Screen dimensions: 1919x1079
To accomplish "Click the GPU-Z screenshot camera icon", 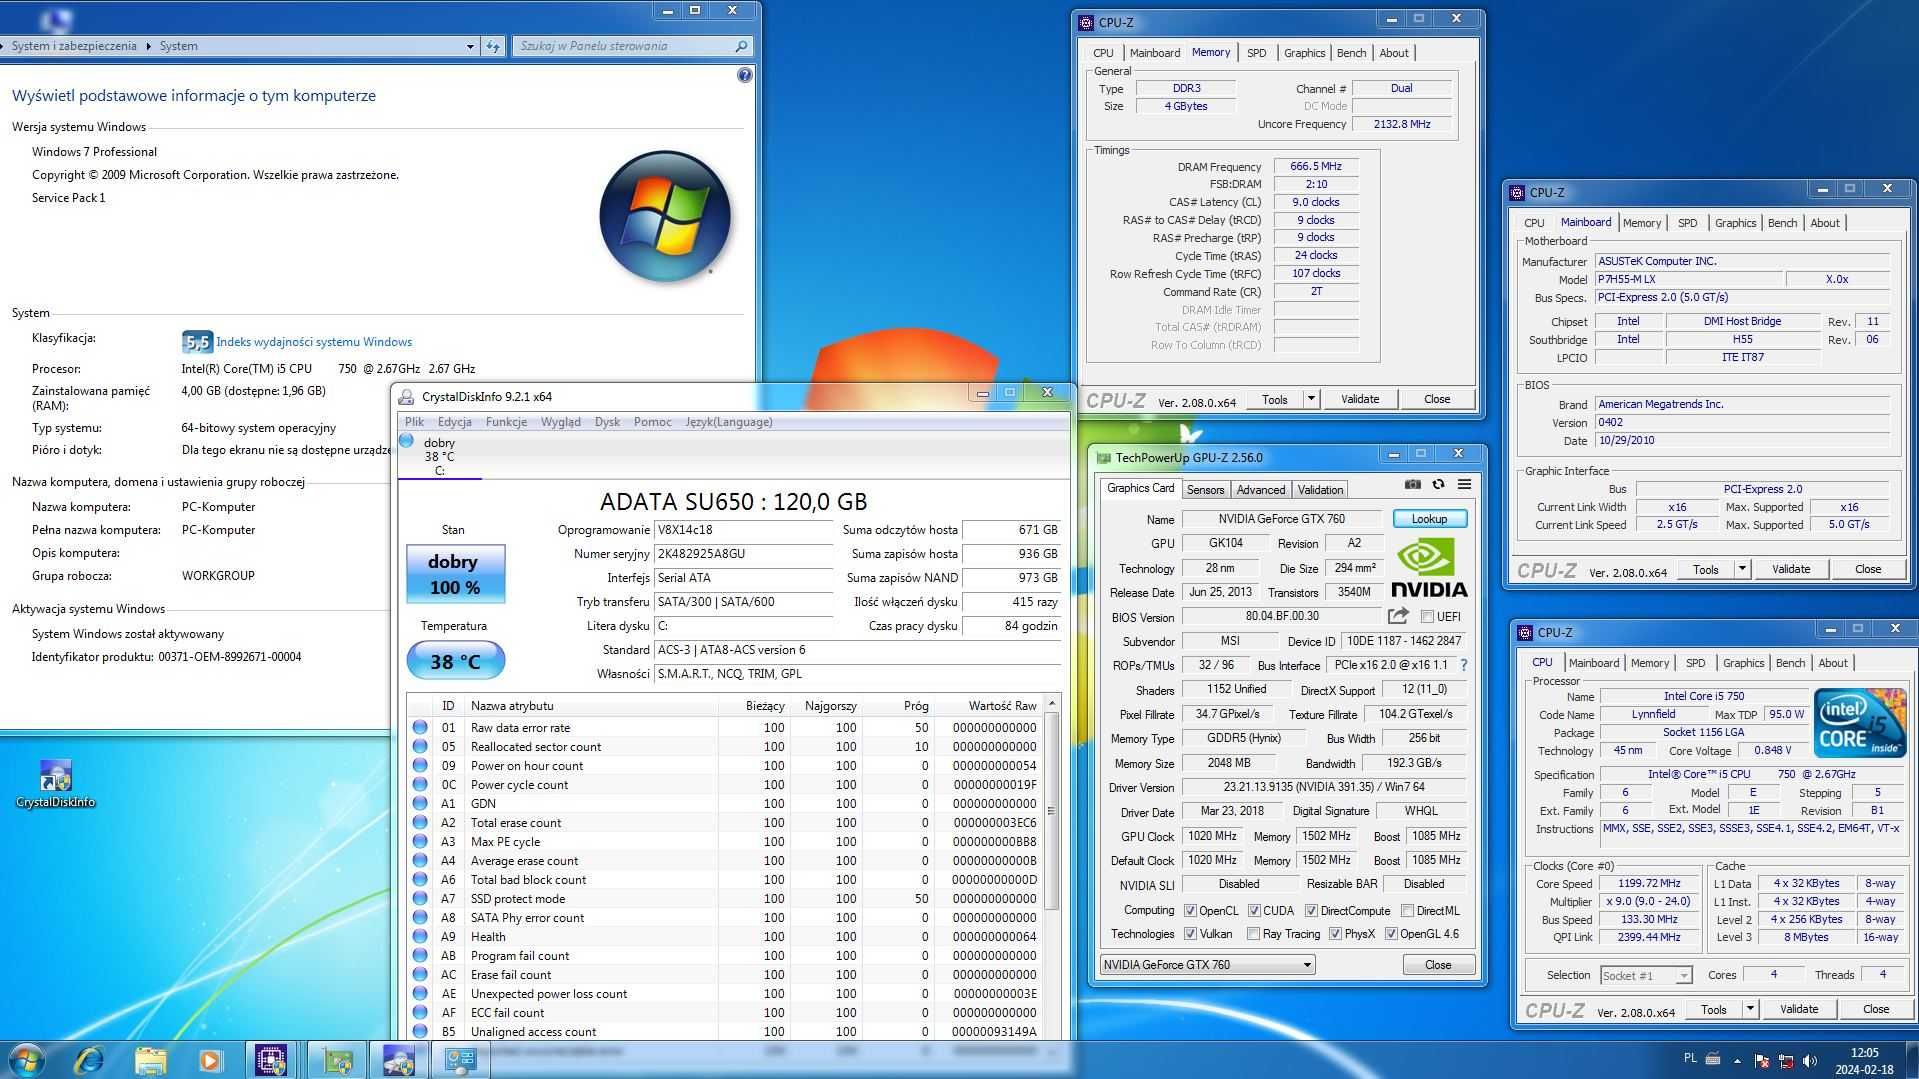I will point(1412,484).
